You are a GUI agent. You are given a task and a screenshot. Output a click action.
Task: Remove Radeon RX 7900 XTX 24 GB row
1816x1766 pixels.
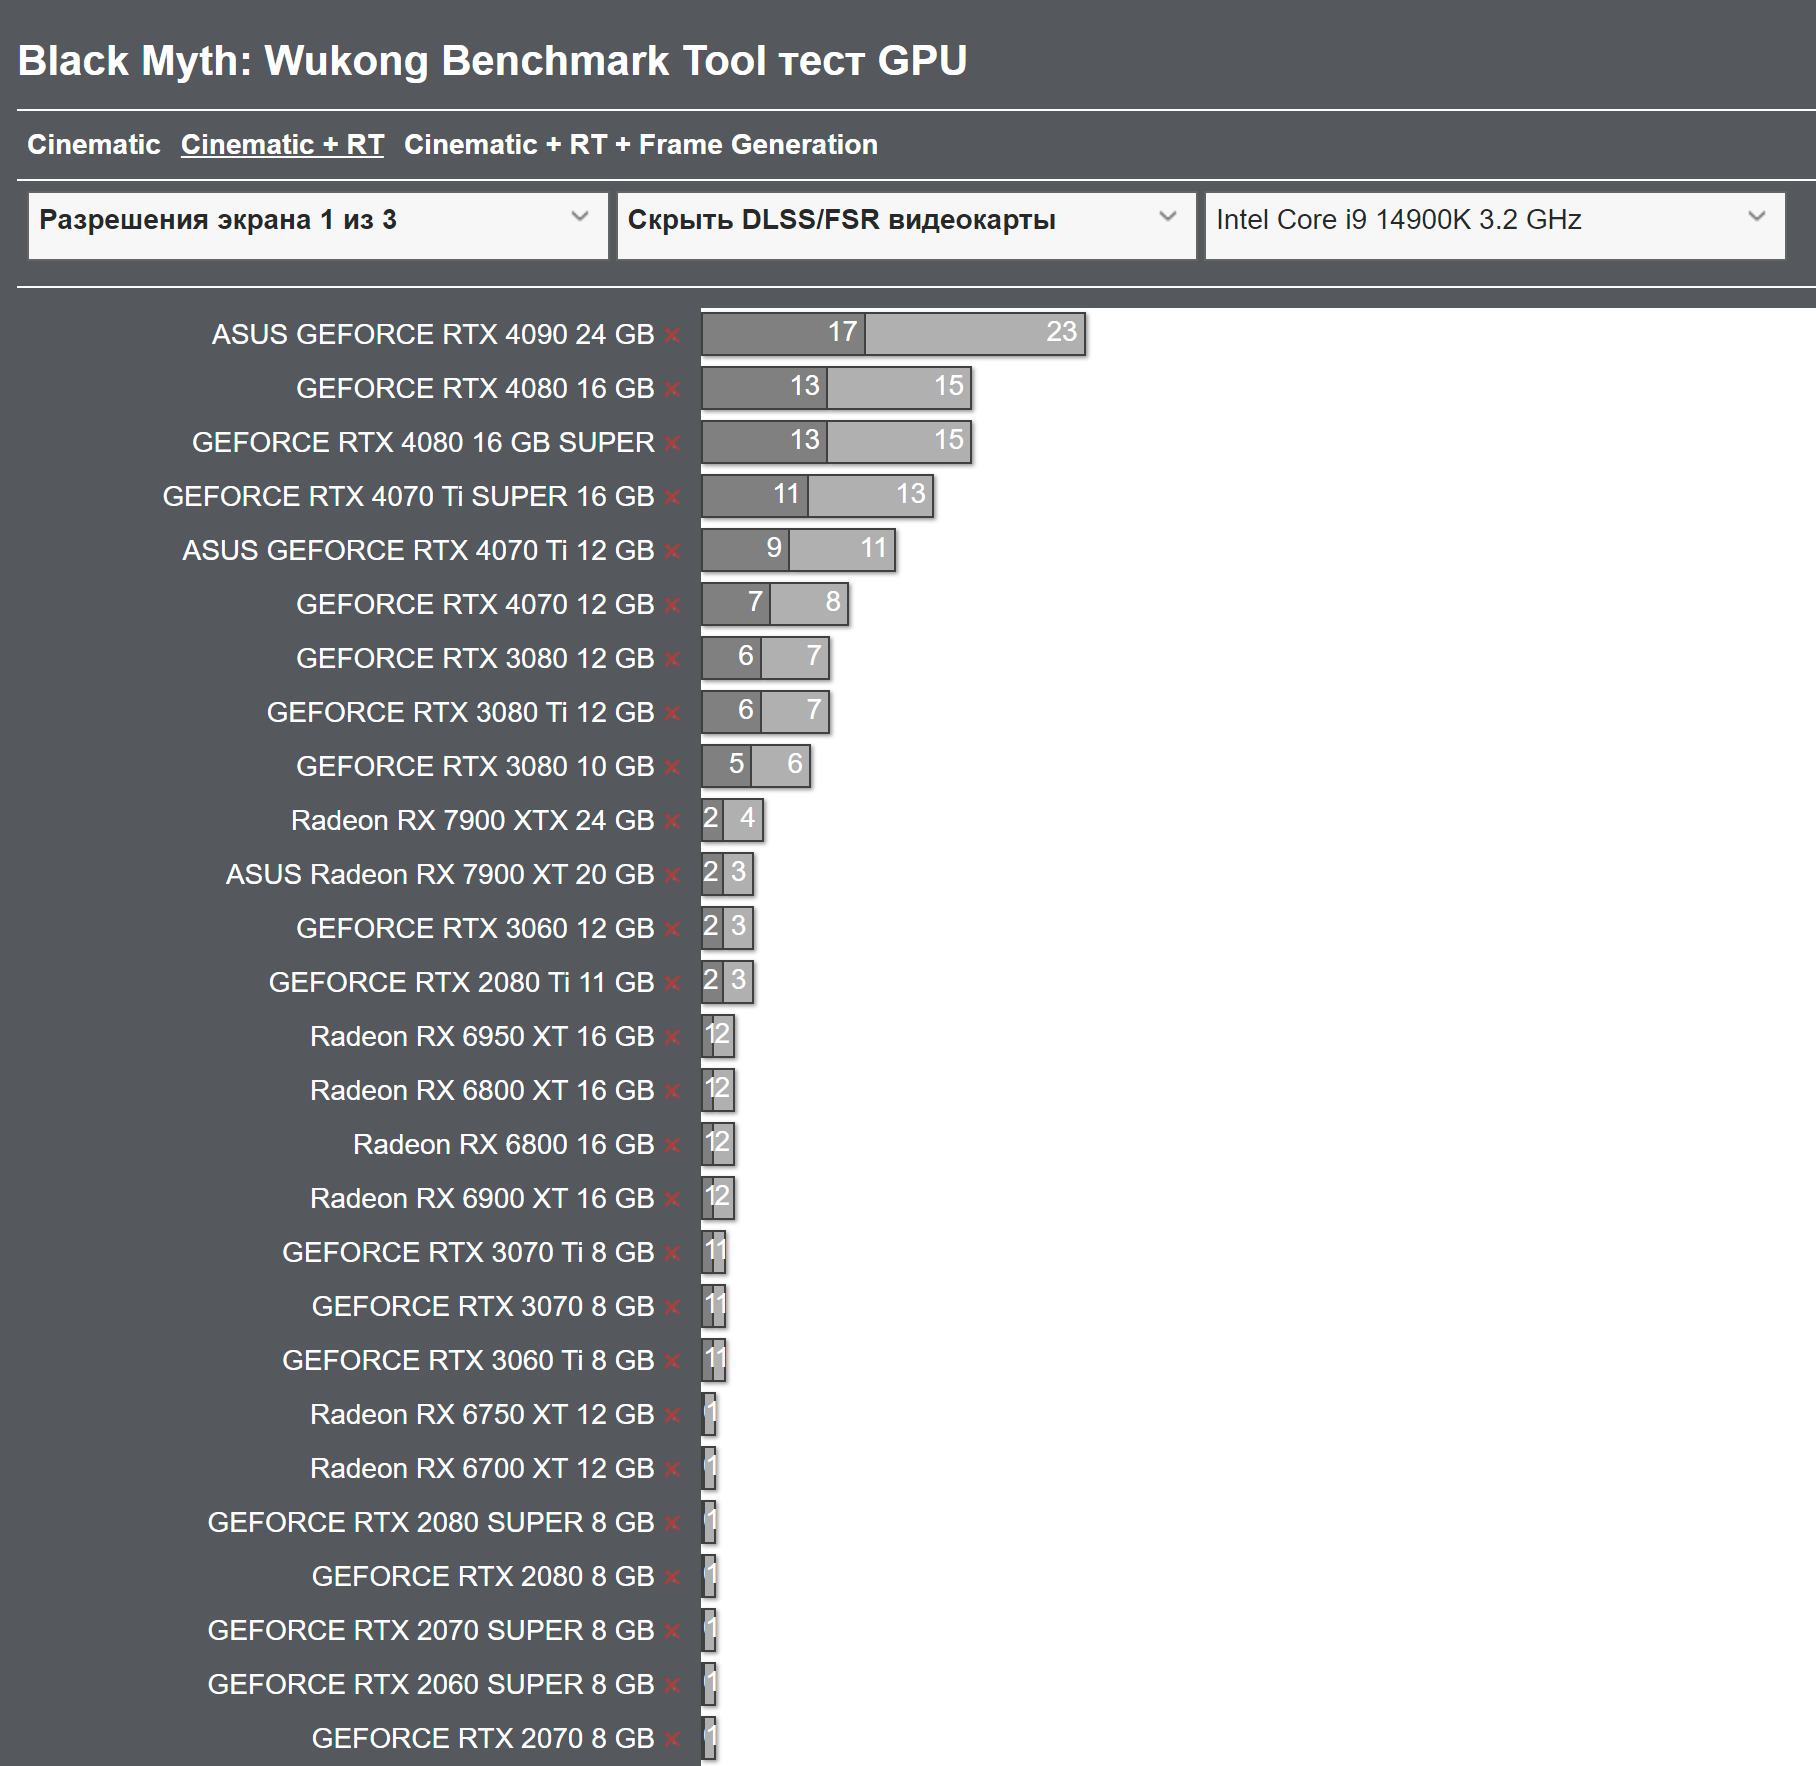tap(673, 821)
